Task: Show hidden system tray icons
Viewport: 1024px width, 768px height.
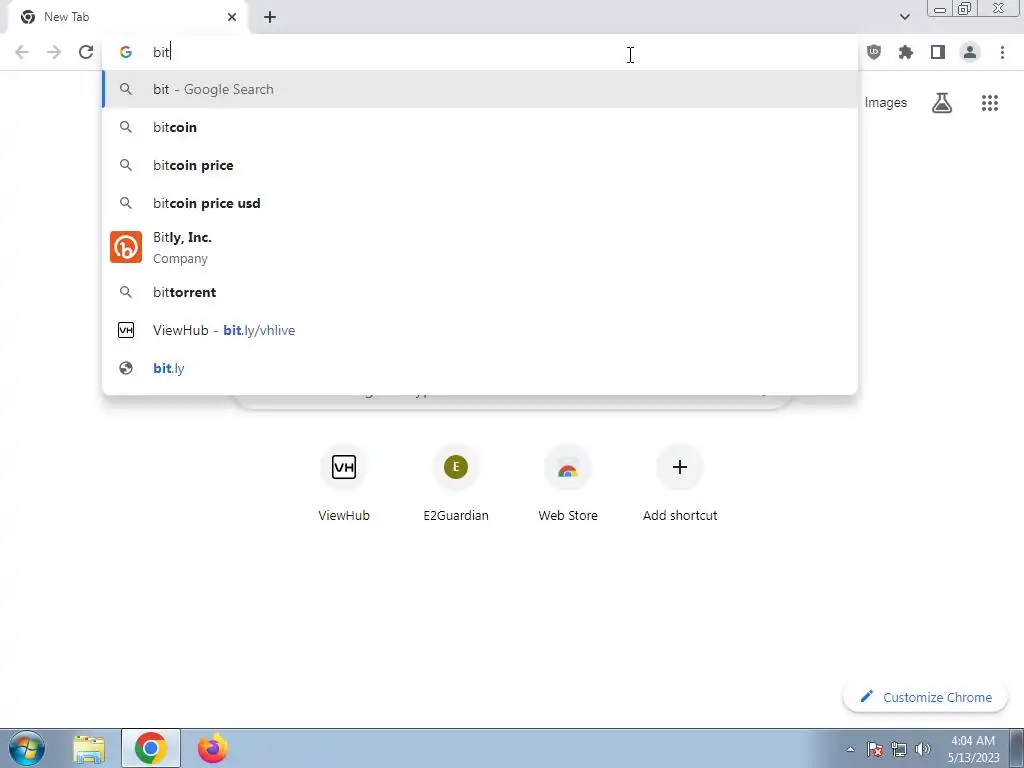Action: pyautogui.click(x=850, y=749)
